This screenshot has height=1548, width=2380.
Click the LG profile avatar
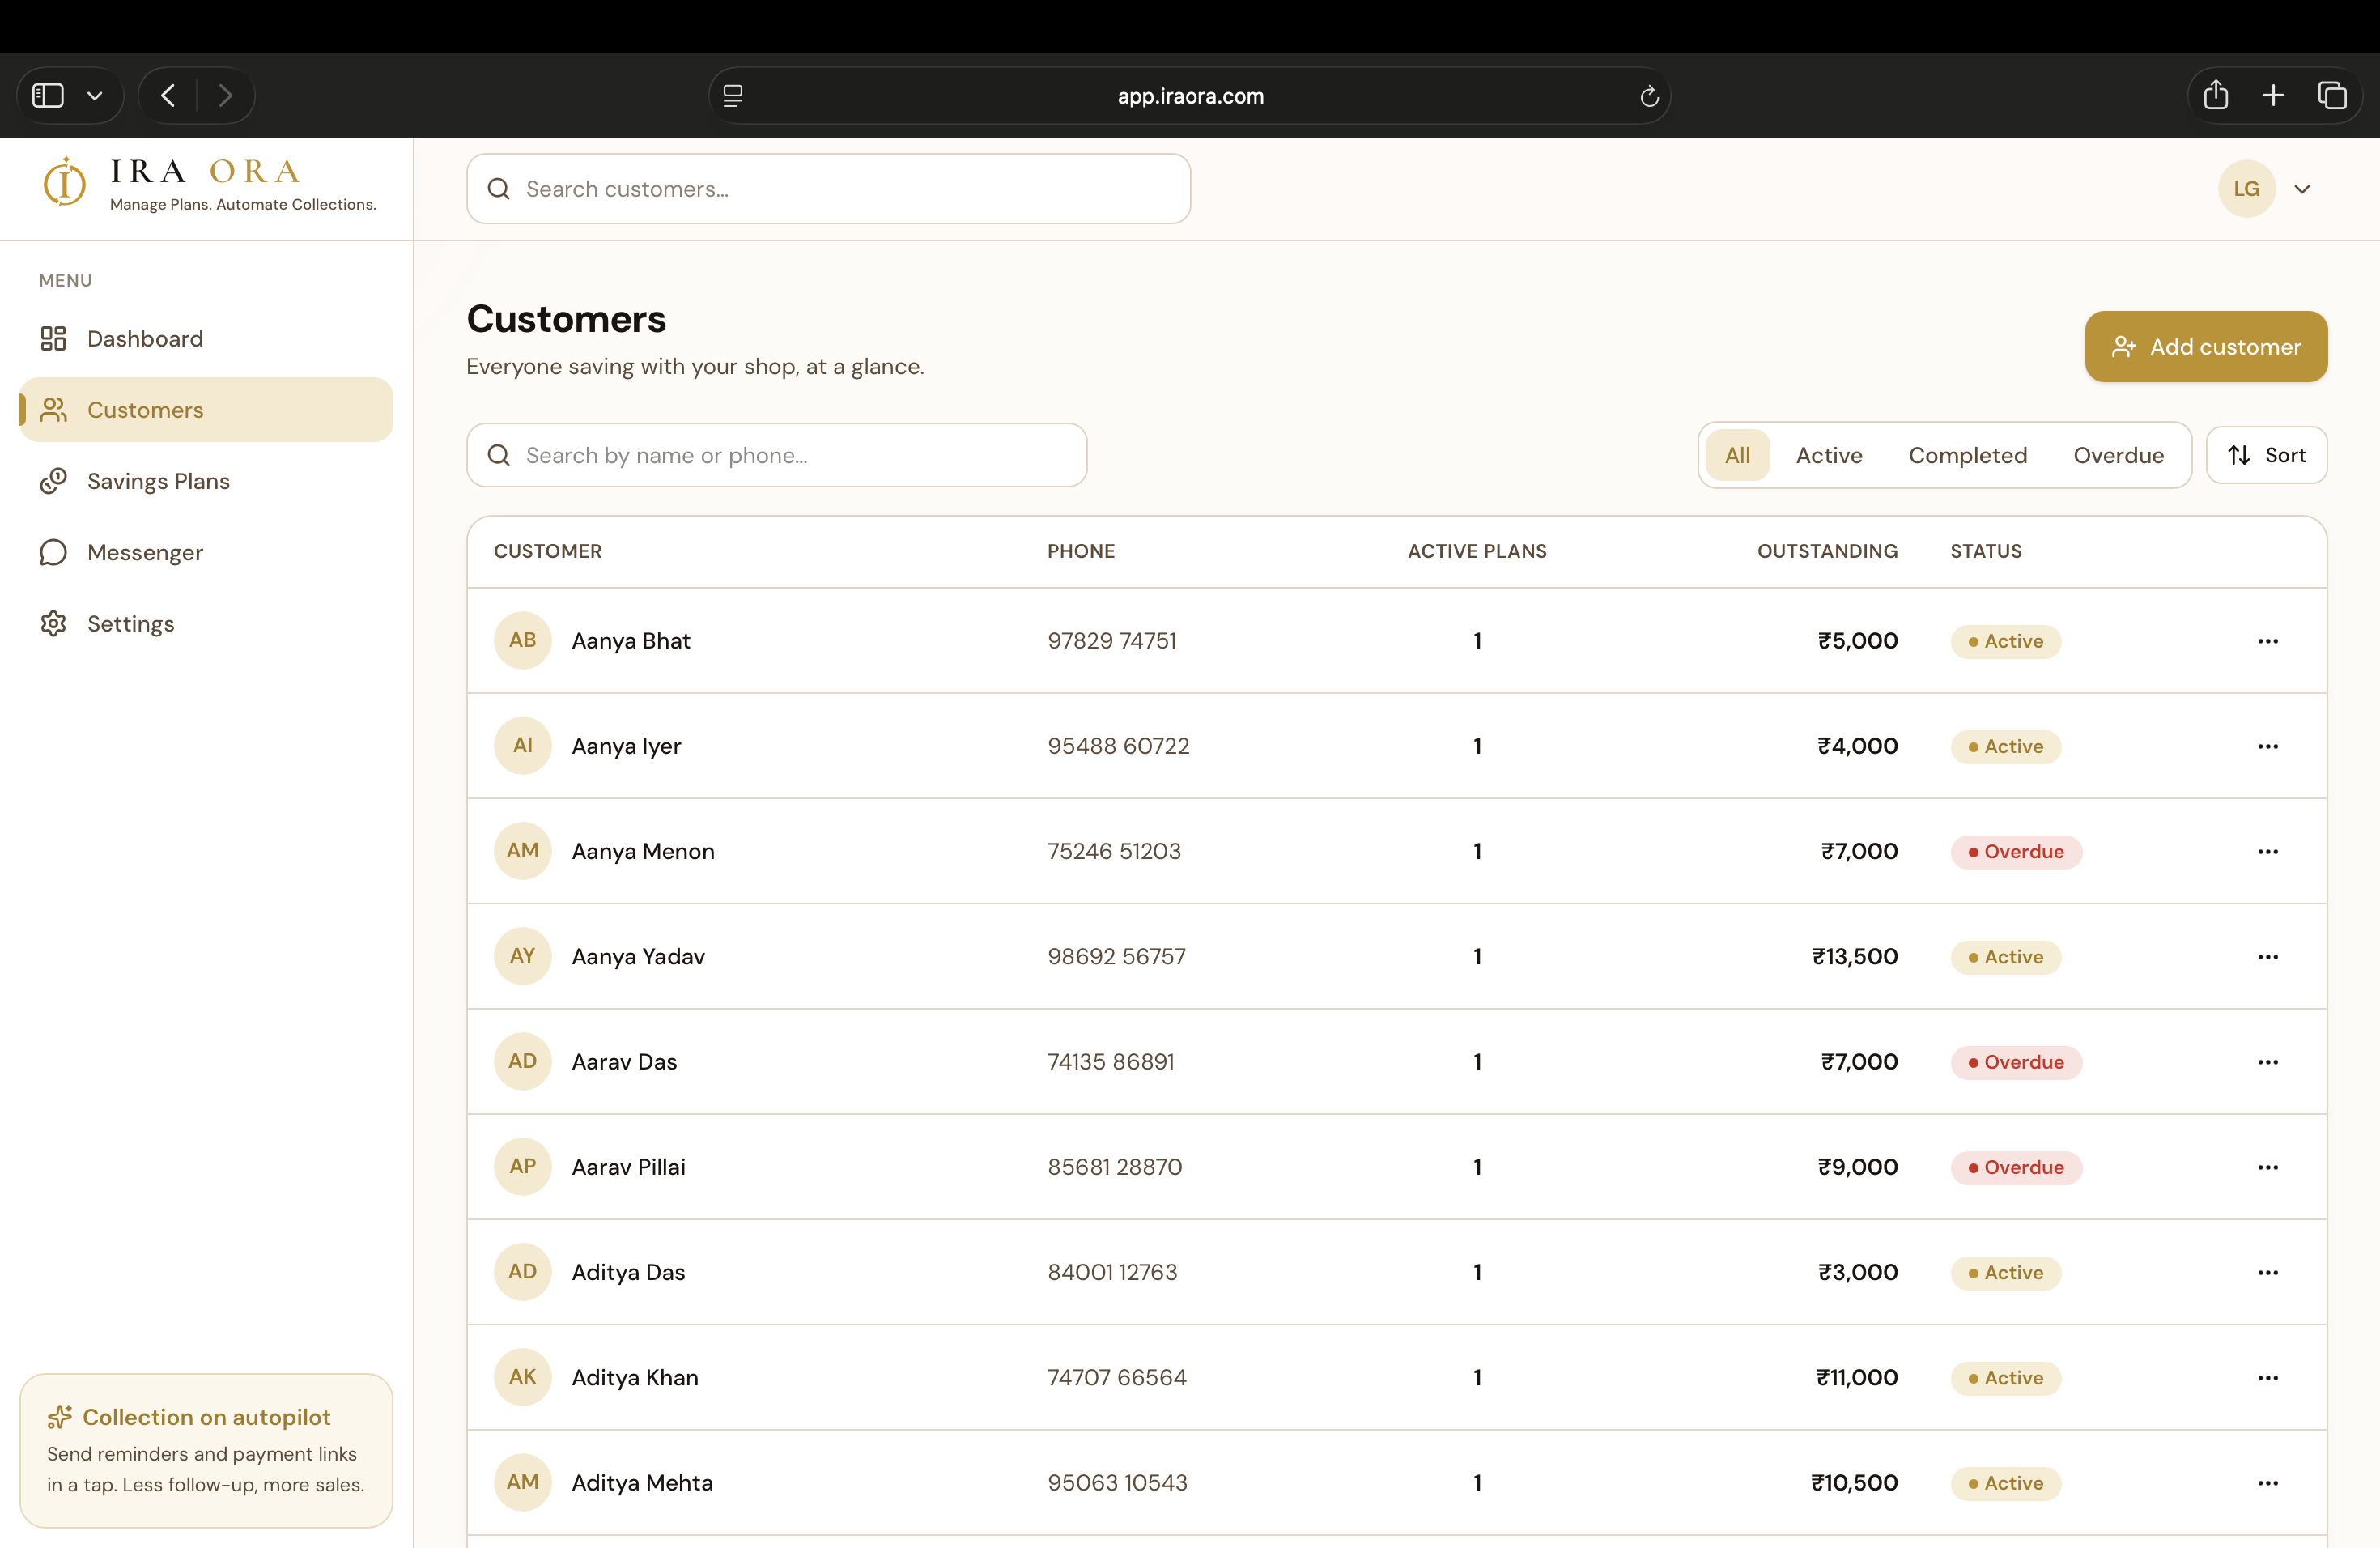point(2246,189)
